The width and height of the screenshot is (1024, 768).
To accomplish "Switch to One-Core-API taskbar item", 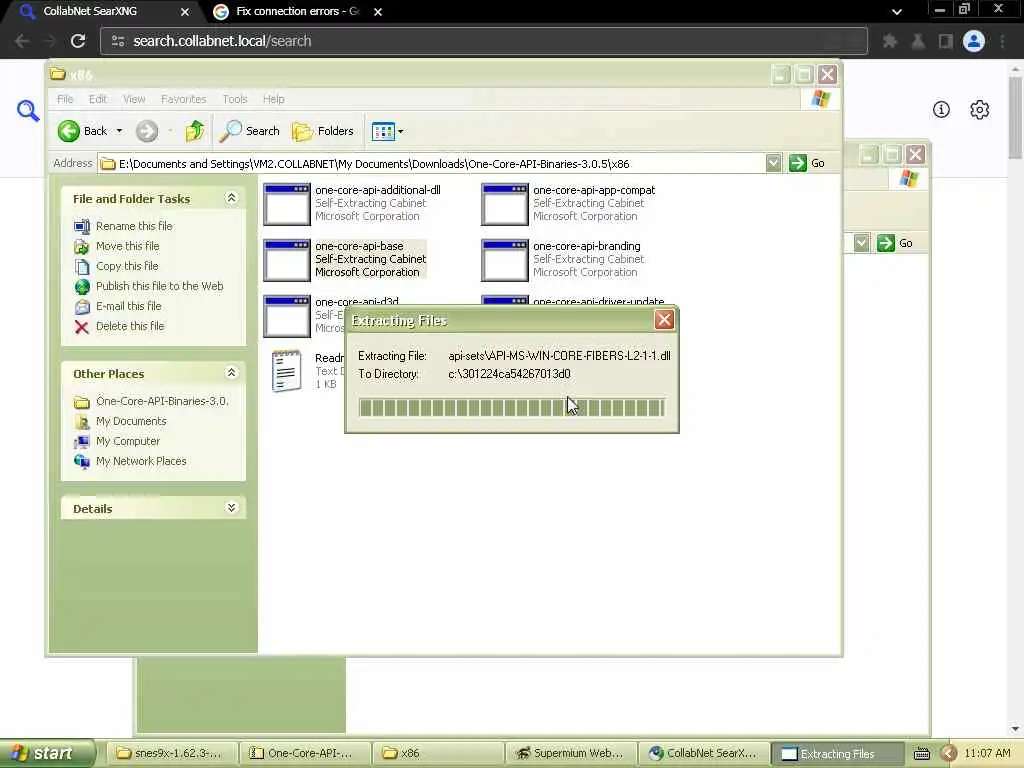I will tap(304, 753).
